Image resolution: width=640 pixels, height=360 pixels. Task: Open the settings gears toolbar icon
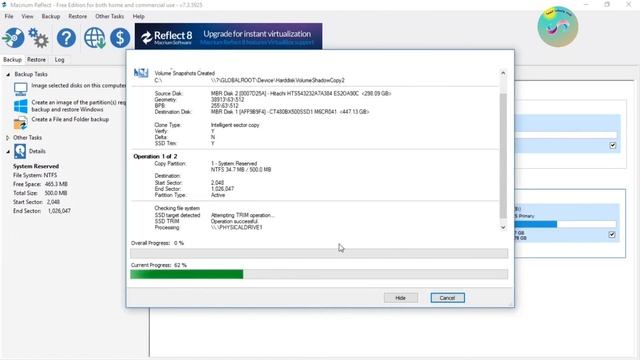(x=38, y=38)
